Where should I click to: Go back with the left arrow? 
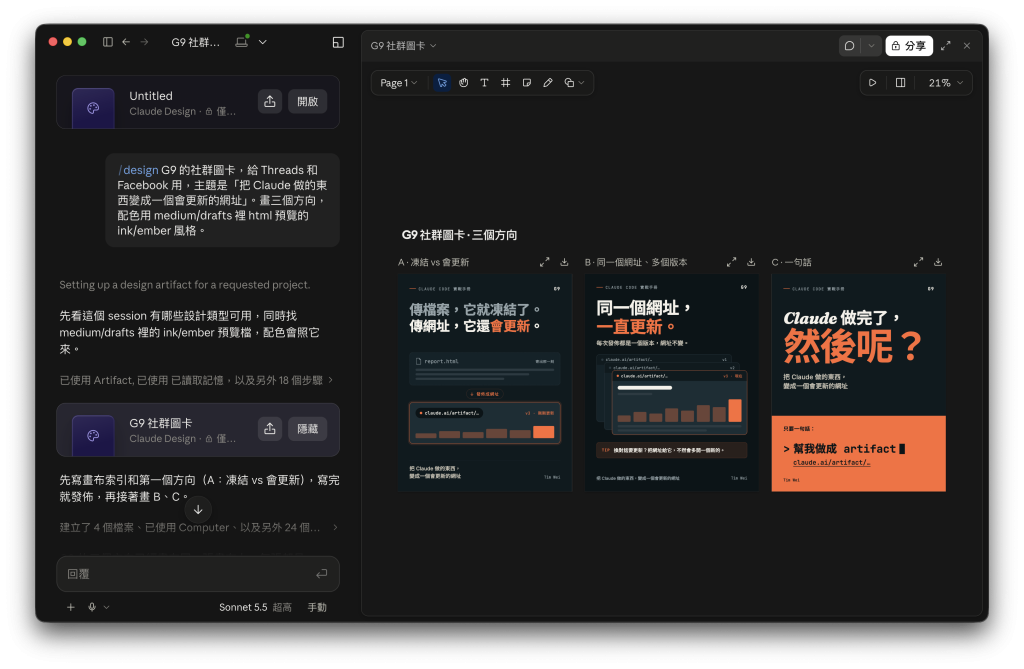click(x=126, y=42)
